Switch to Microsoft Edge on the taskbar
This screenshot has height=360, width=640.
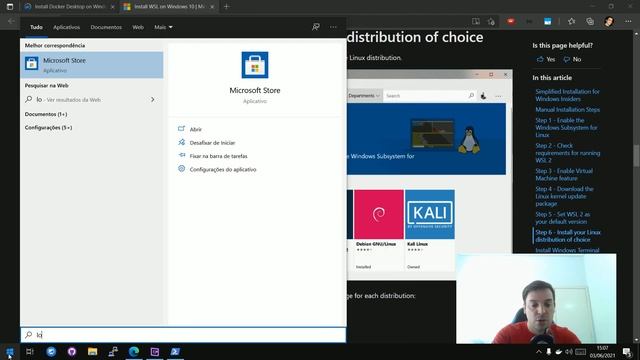[134, 351]
